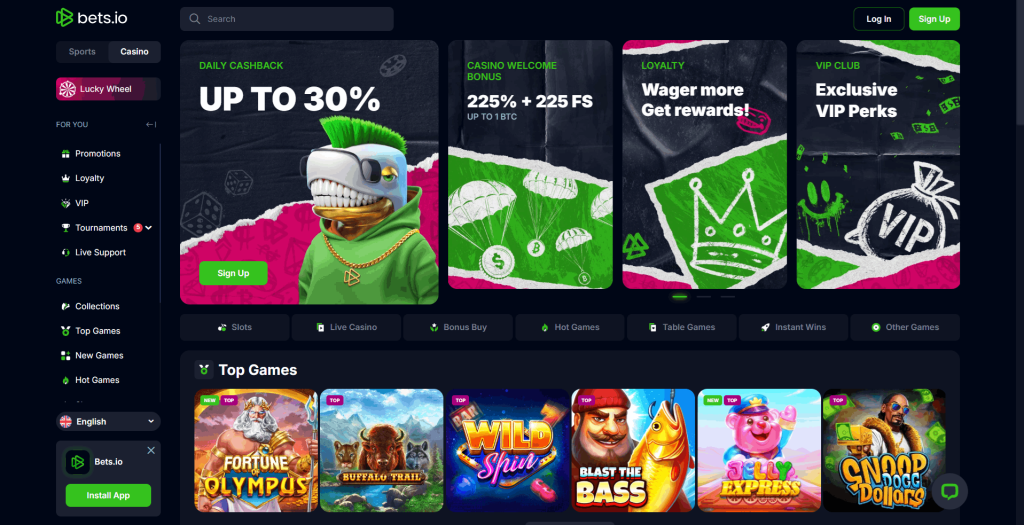Open the English language dropdown
The height and width of the screenshot is (525, 1024).
coord(108,422)
